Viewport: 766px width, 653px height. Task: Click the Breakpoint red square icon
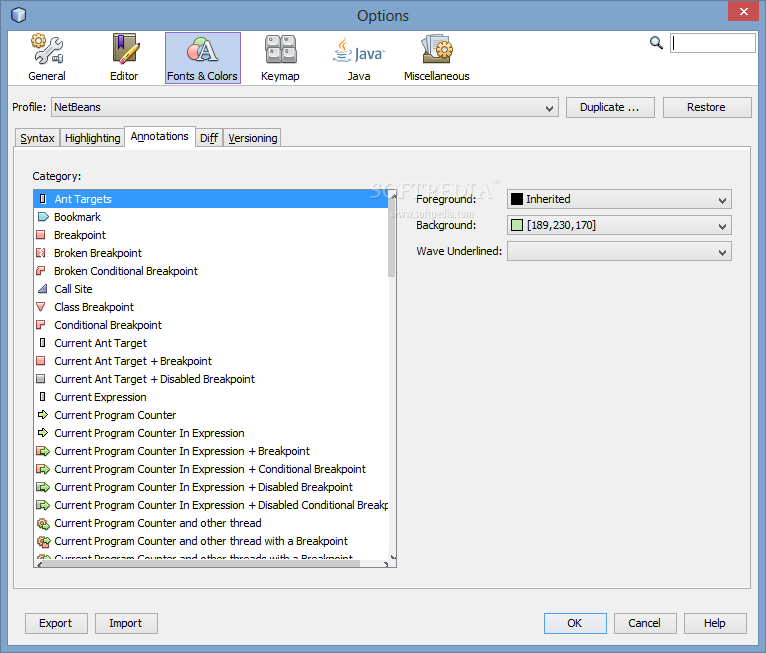[x=41, y=235]
